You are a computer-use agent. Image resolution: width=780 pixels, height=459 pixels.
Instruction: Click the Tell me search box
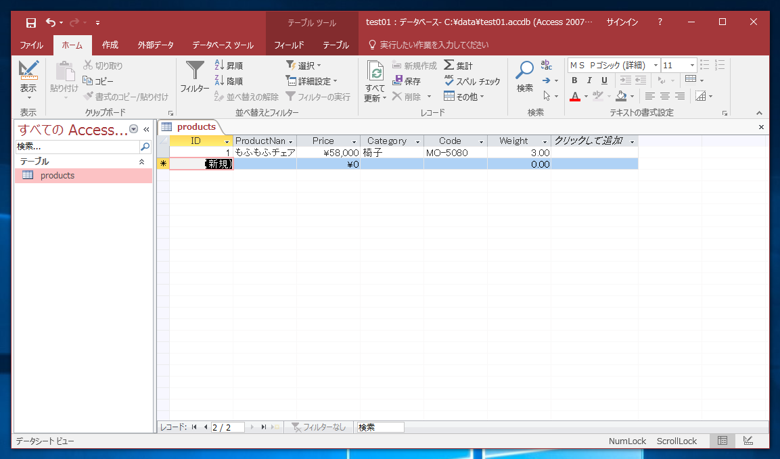point(429,45)
